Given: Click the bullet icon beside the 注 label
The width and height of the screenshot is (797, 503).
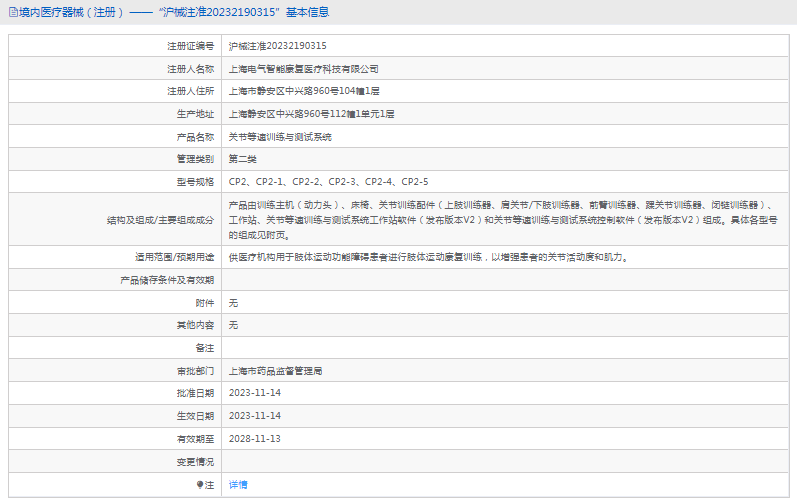Looking at the screenshot, I should [200, 485].
